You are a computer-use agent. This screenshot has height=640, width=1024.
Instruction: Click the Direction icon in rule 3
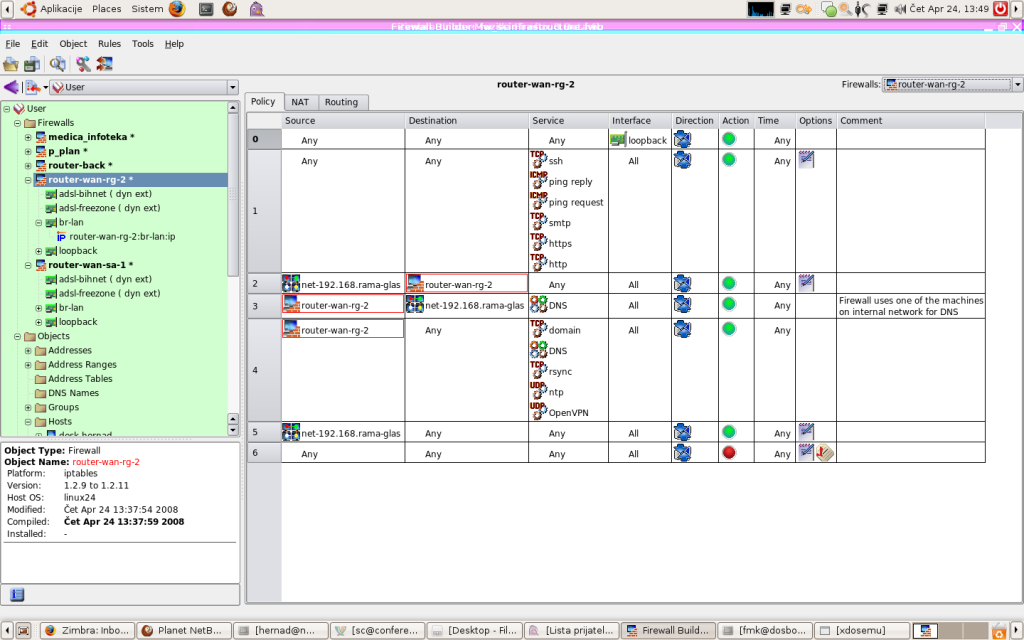[682, 304]
